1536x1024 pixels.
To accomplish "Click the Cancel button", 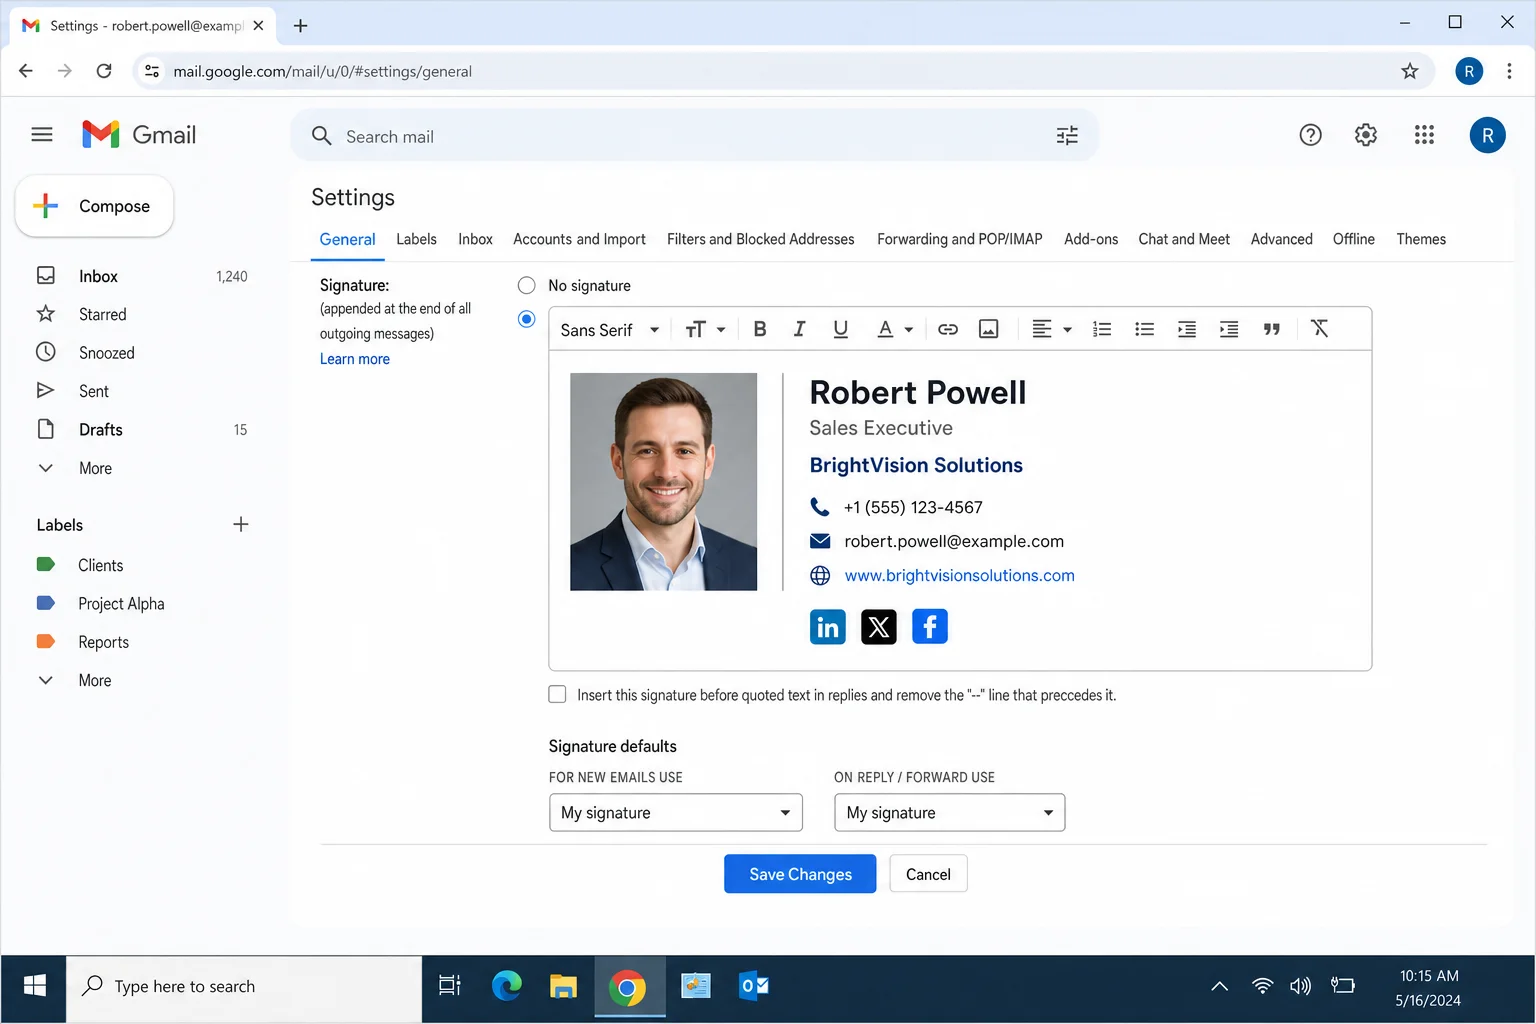I will pos(928,874).
